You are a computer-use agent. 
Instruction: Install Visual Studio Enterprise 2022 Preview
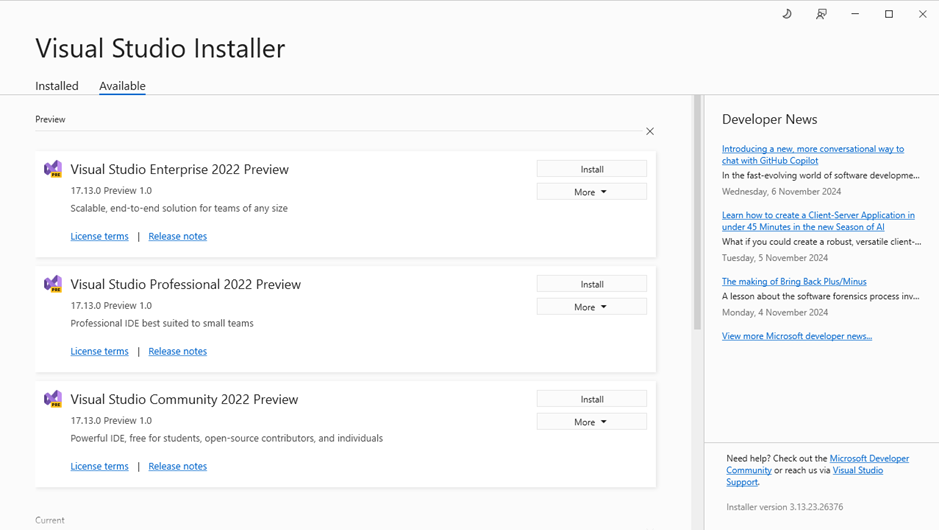(592, 169)
